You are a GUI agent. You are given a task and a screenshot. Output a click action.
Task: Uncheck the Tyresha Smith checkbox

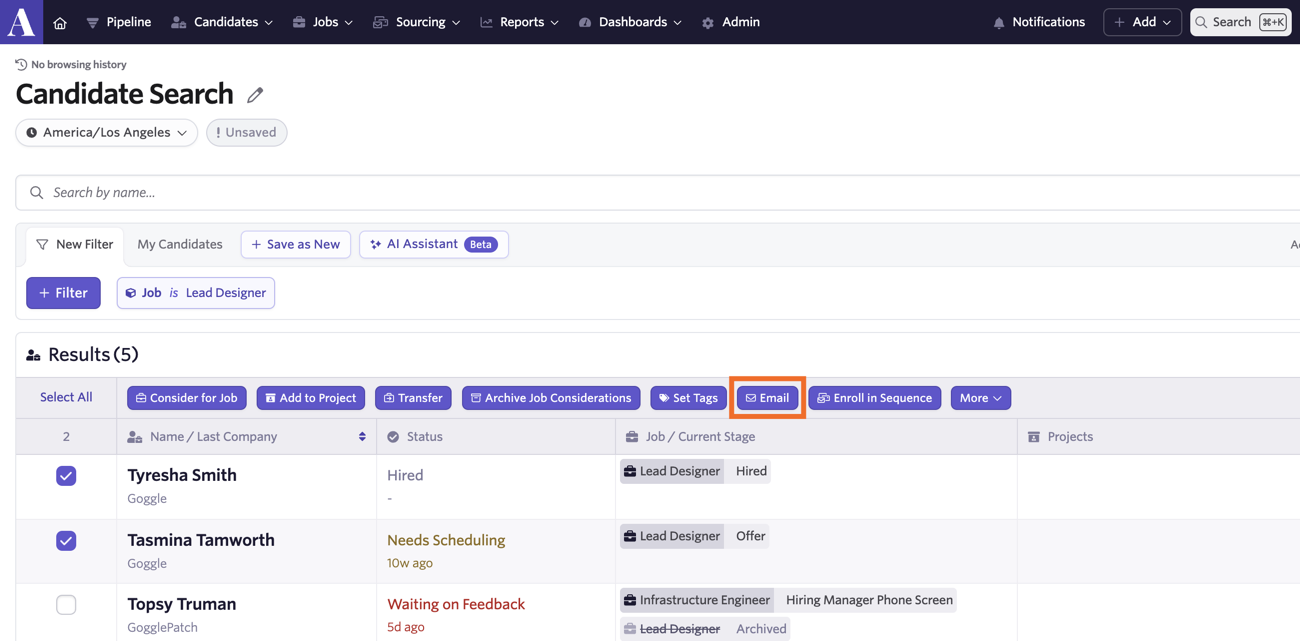click(x=66, y=476)
